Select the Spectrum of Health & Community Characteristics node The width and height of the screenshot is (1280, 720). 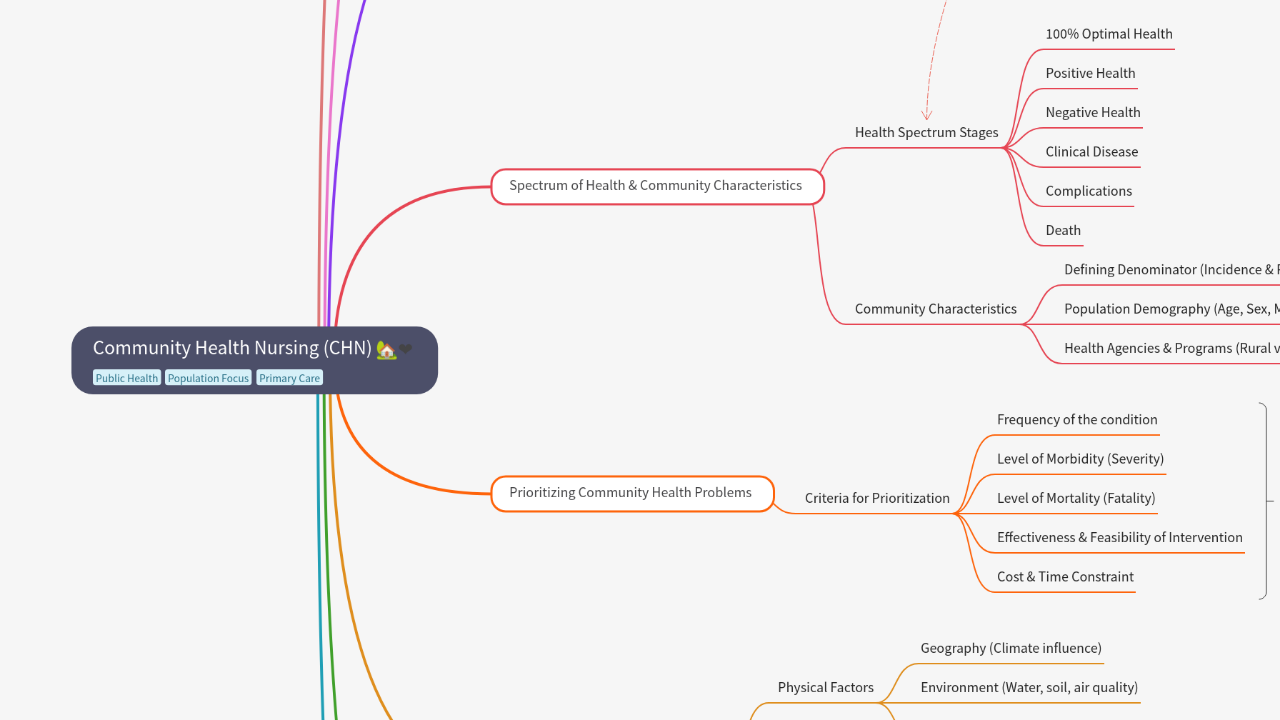point(656,186)
